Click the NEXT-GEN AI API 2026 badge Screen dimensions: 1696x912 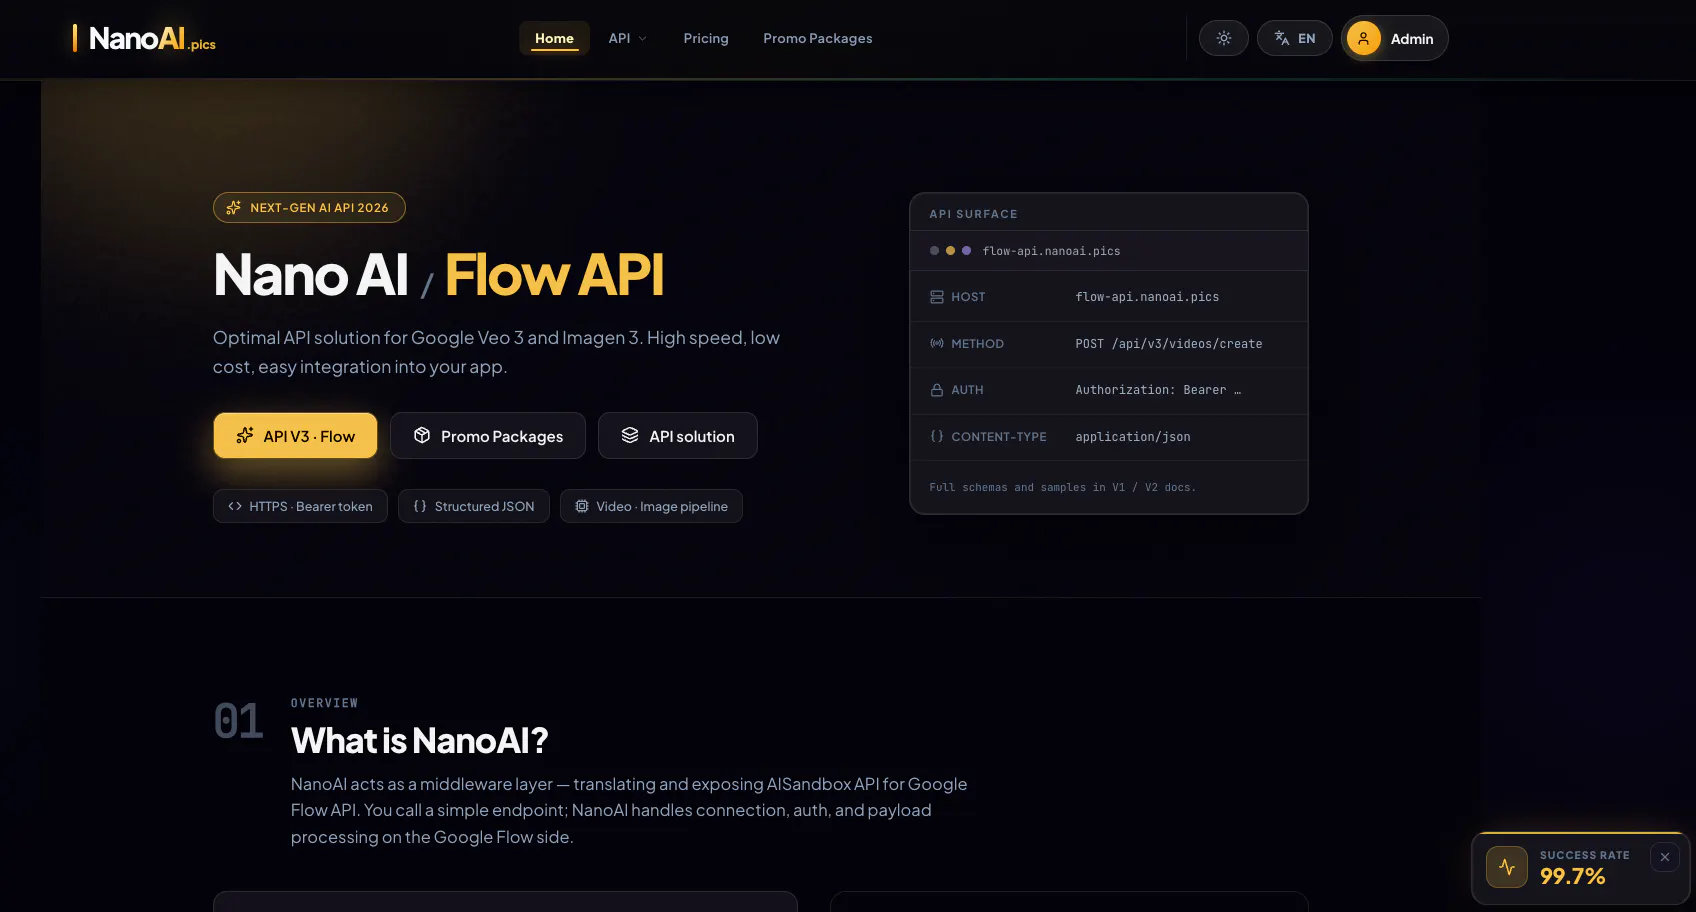tap(309, 207)
